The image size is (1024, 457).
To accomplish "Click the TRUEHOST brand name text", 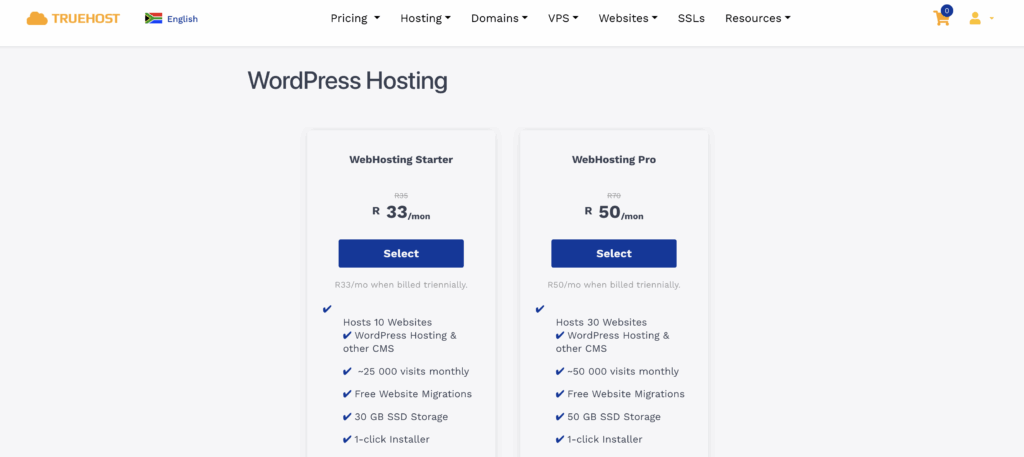I will (86, 18).
